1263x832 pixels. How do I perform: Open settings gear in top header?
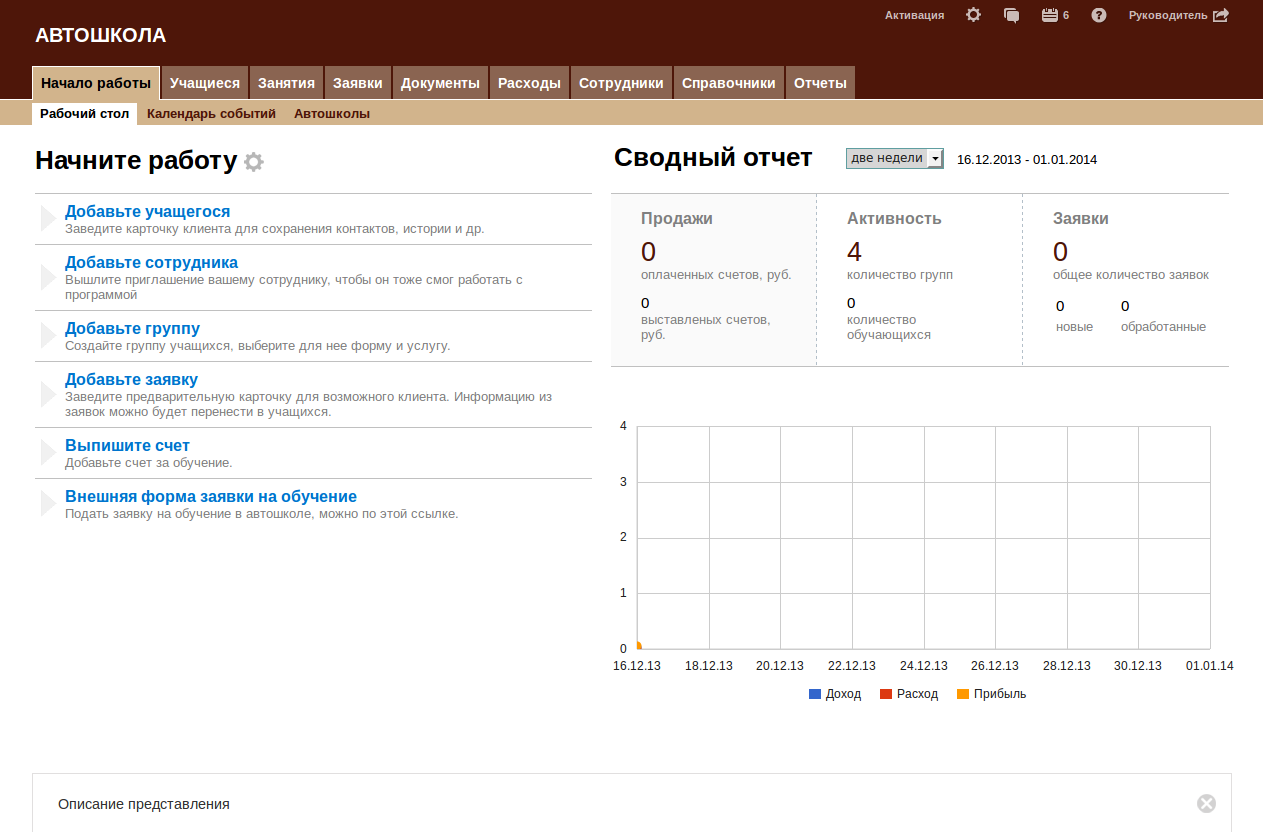(973, 15)
